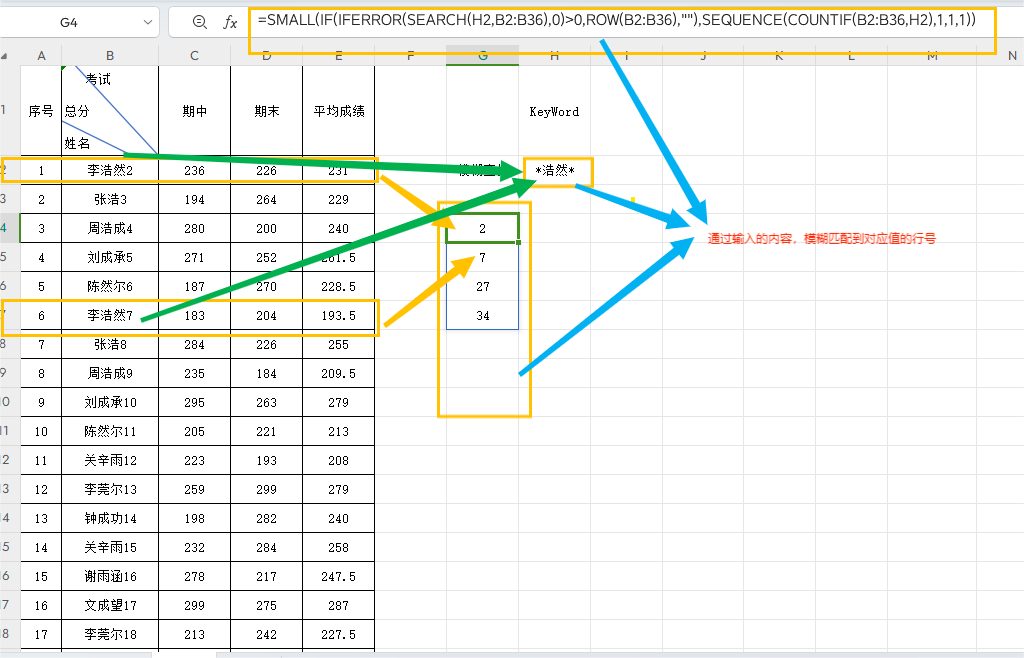Select name cell 张浩3
Screen dimensions: 1024x658
110,199
